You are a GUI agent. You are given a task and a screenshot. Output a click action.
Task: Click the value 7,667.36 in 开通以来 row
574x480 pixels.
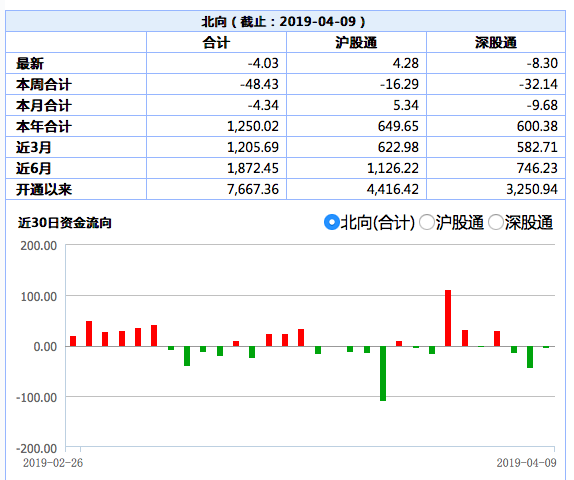tap(253, 189)
